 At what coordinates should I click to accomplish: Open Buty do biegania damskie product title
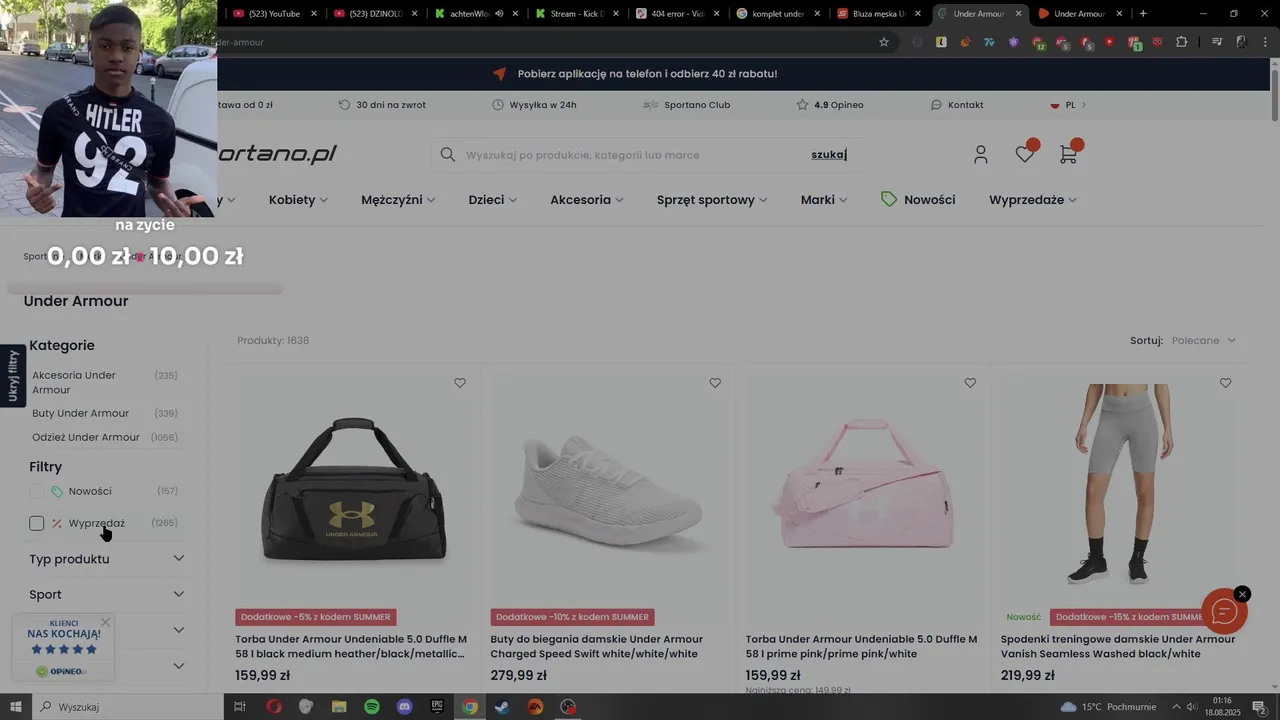[x=596, y=646]
